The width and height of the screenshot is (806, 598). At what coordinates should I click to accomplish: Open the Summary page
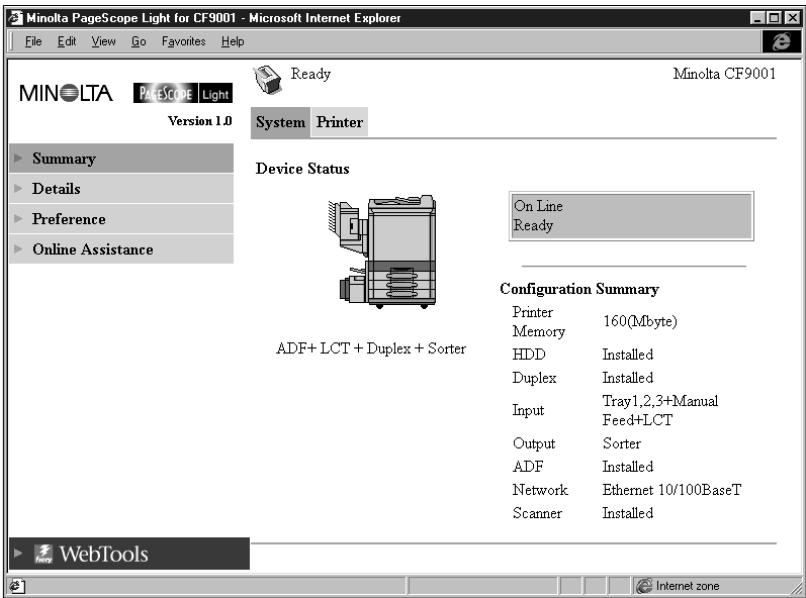click(x=121, y=158)
